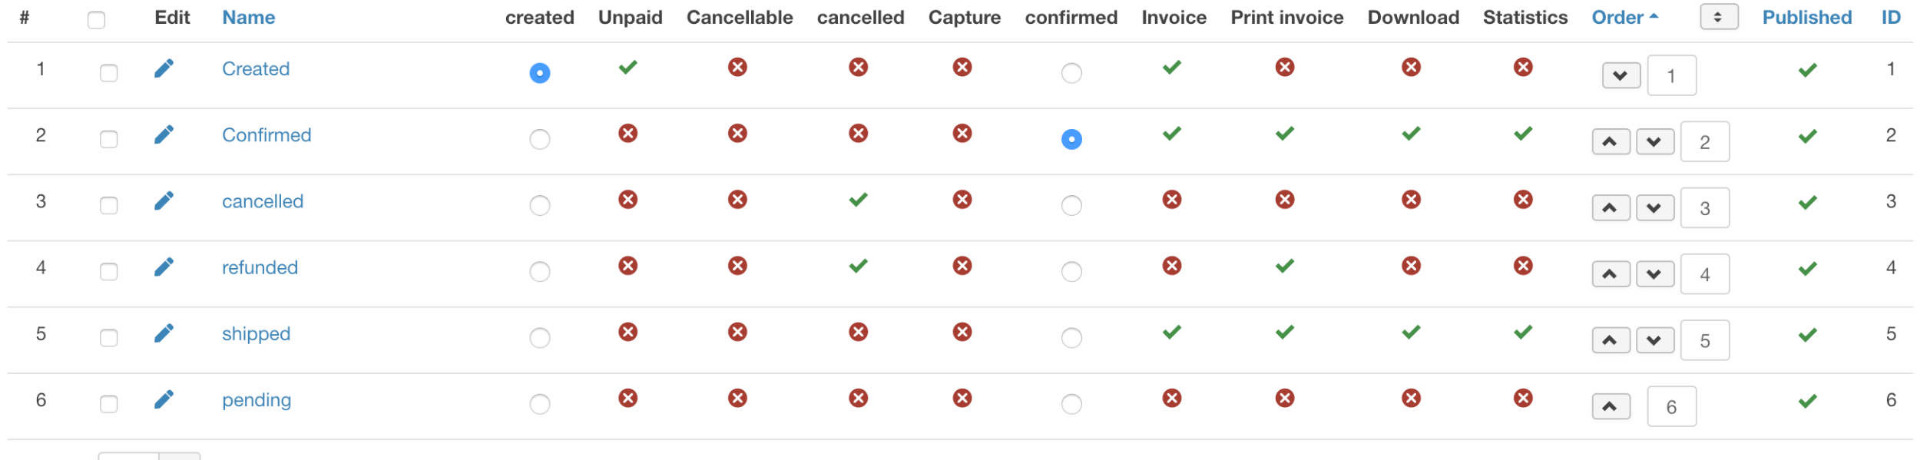Toggle cancelled green check in refunded row
1920x460 pixels.
click(x=858, y=266)
